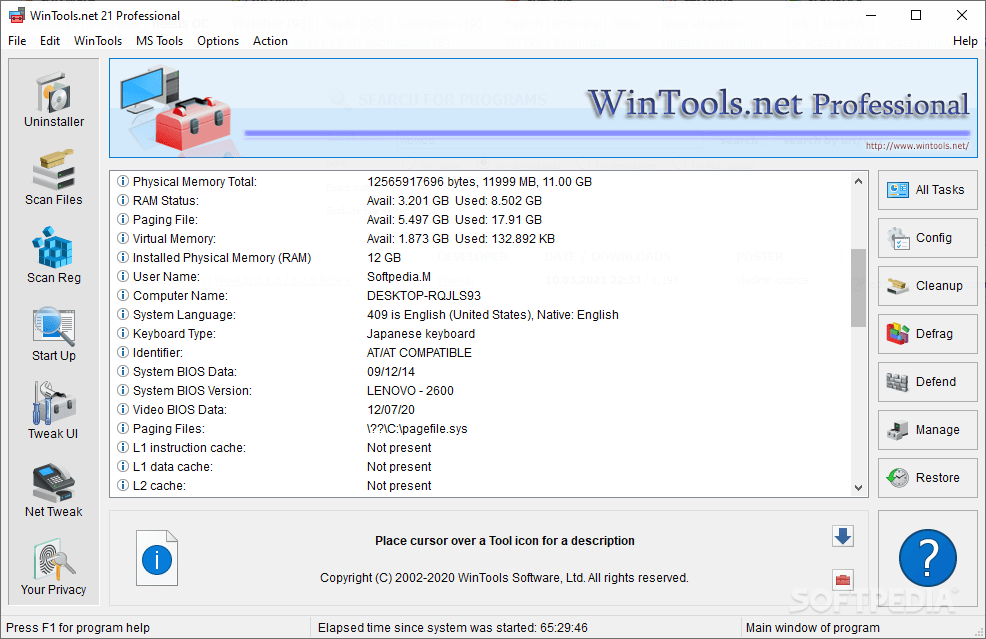Click the info icon beside Computer Name
The height and width of the screenshot is (639, 986).
(x=123, y=296)
